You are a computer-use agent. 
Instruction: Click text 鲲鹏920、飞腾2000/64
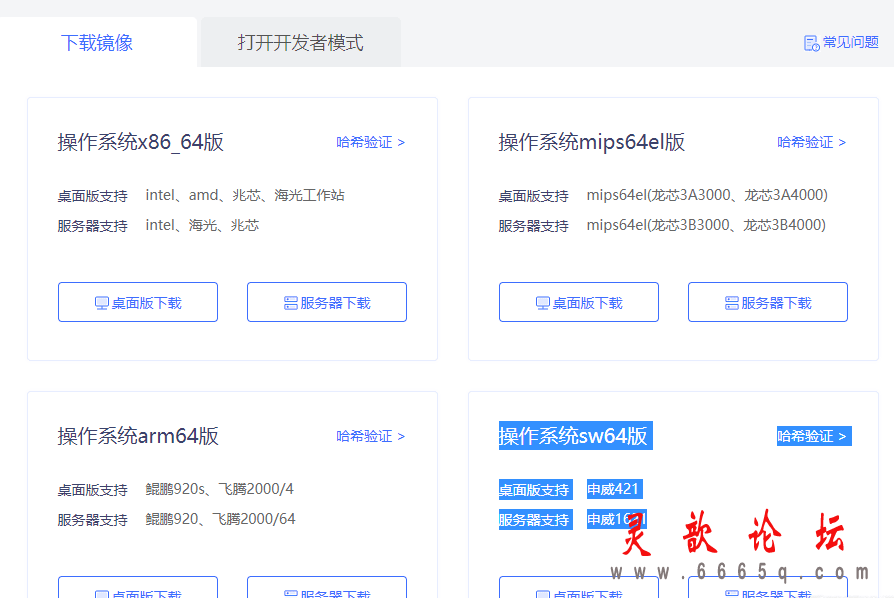[x=220, y=519]
